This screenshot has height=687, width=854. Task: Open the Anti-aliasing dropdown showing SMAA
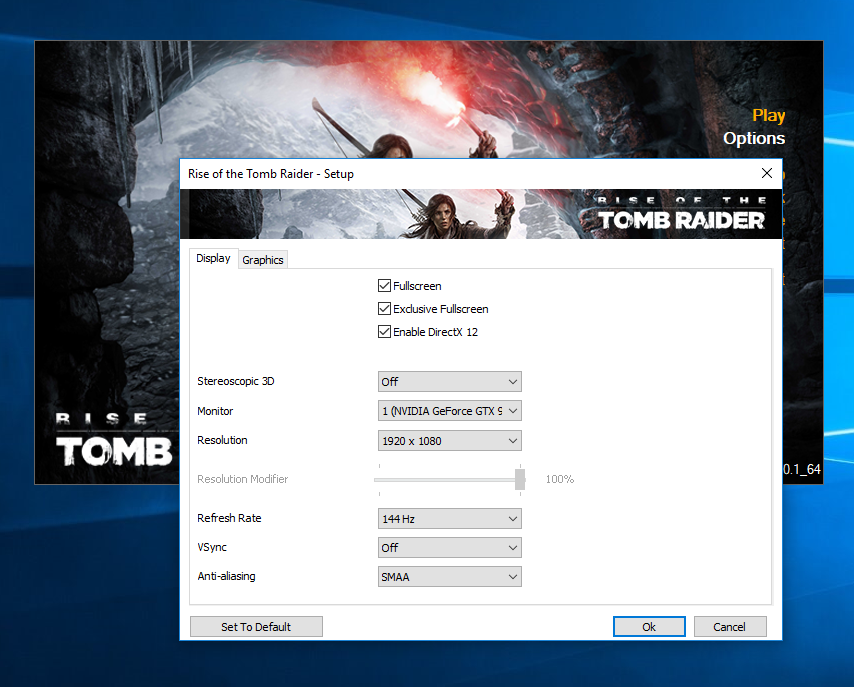[449, 577]
